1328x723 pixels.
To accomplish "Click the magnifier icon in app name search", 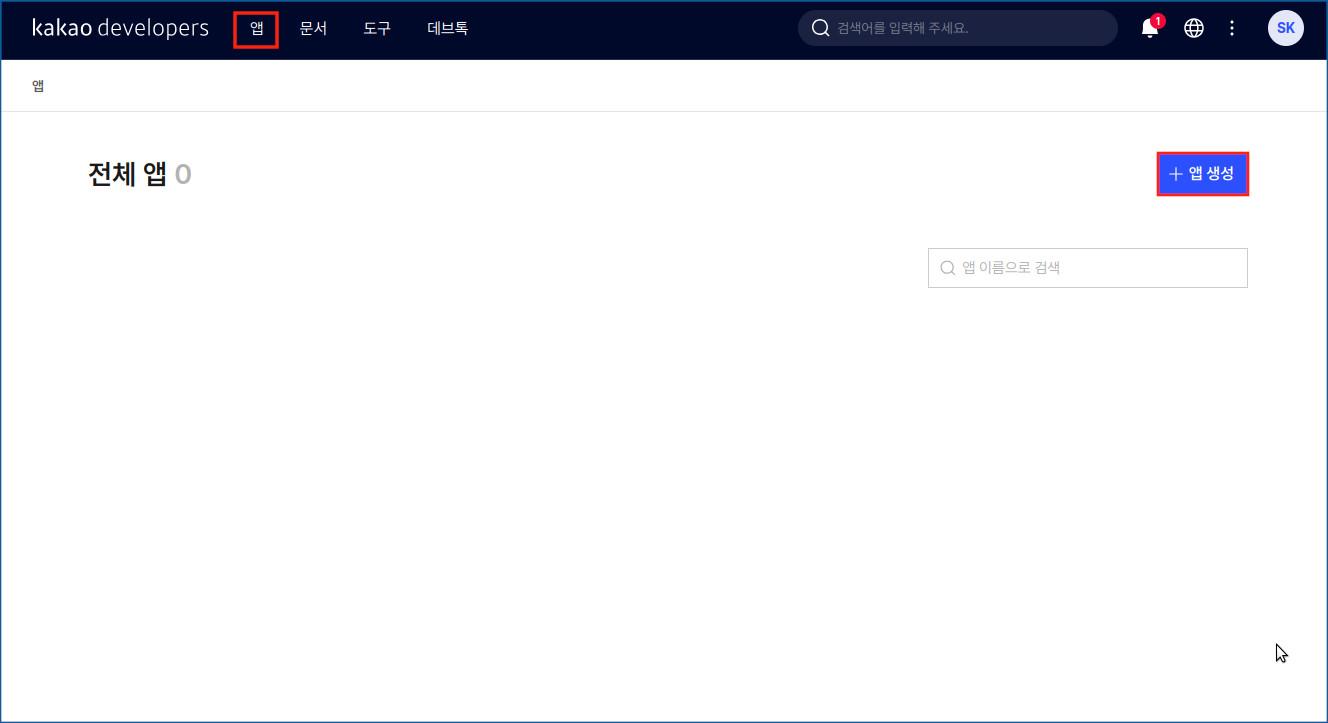I will tap(947, 268).
